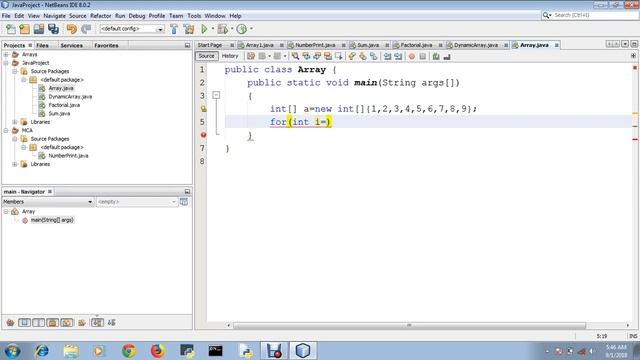Toggle Show Inner Classes filter in Navigator

pyautogui.click(x=67, y=323)
